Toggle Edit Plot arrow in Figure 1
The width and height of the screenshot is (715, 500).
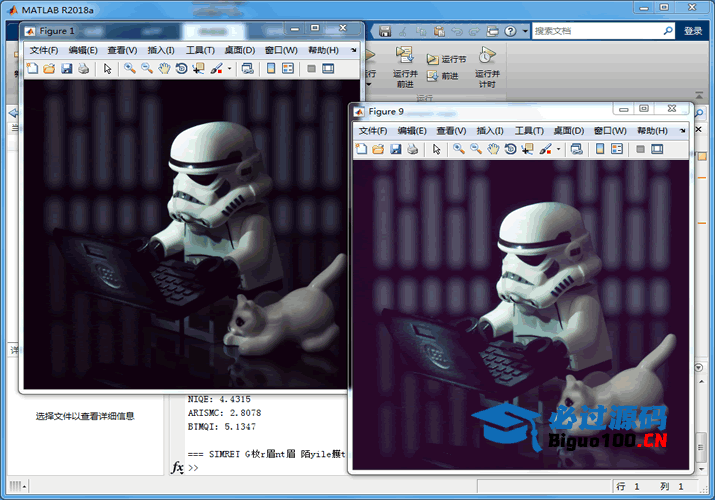click(x=107, y=69)
